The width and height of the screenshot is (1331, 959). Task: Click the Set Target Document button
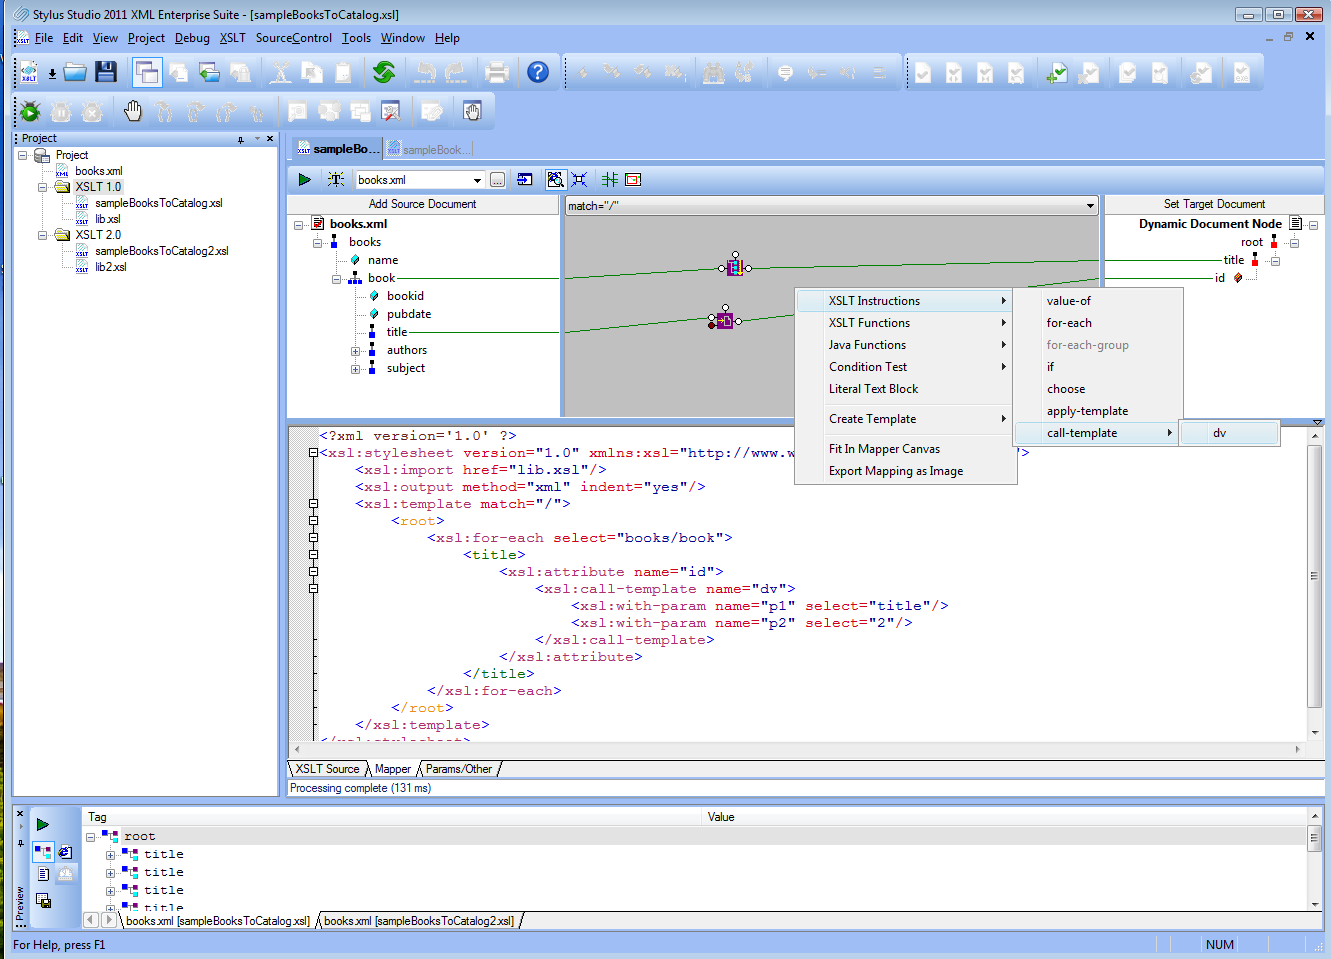pyautogui.click(x=1213, y=204)
